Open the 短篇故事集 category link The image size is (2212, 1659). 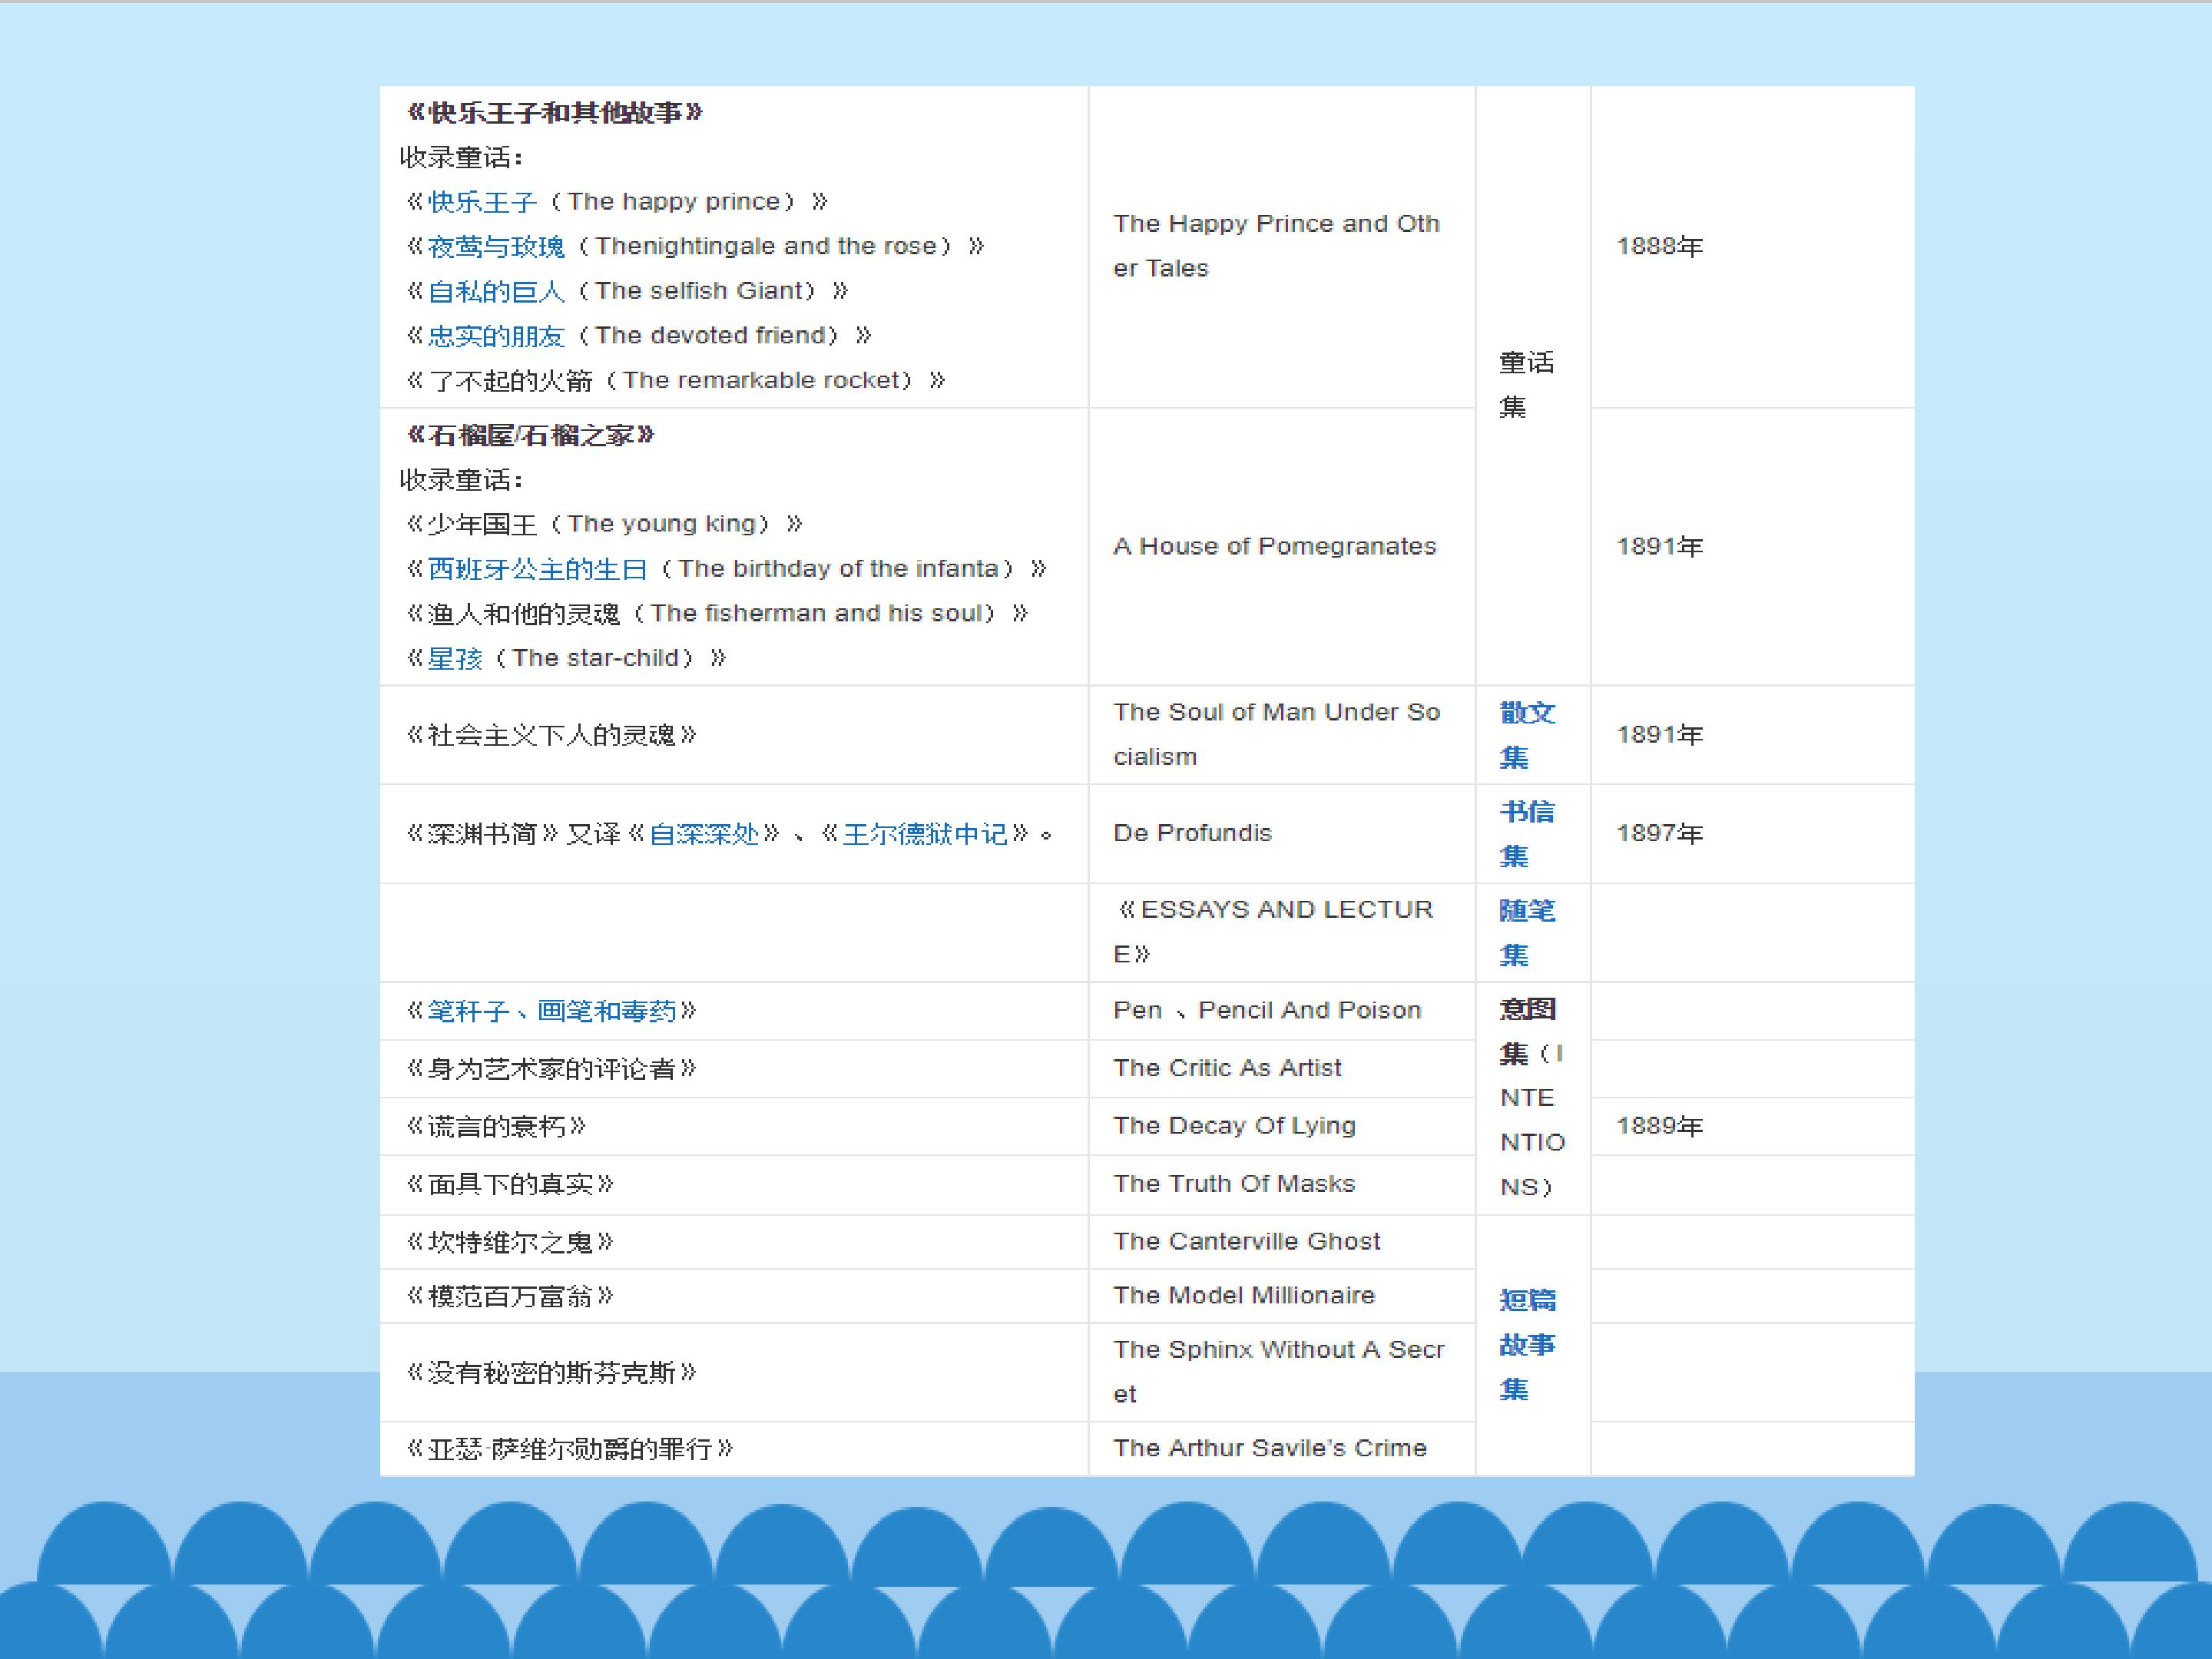tap(1526, 1343)
